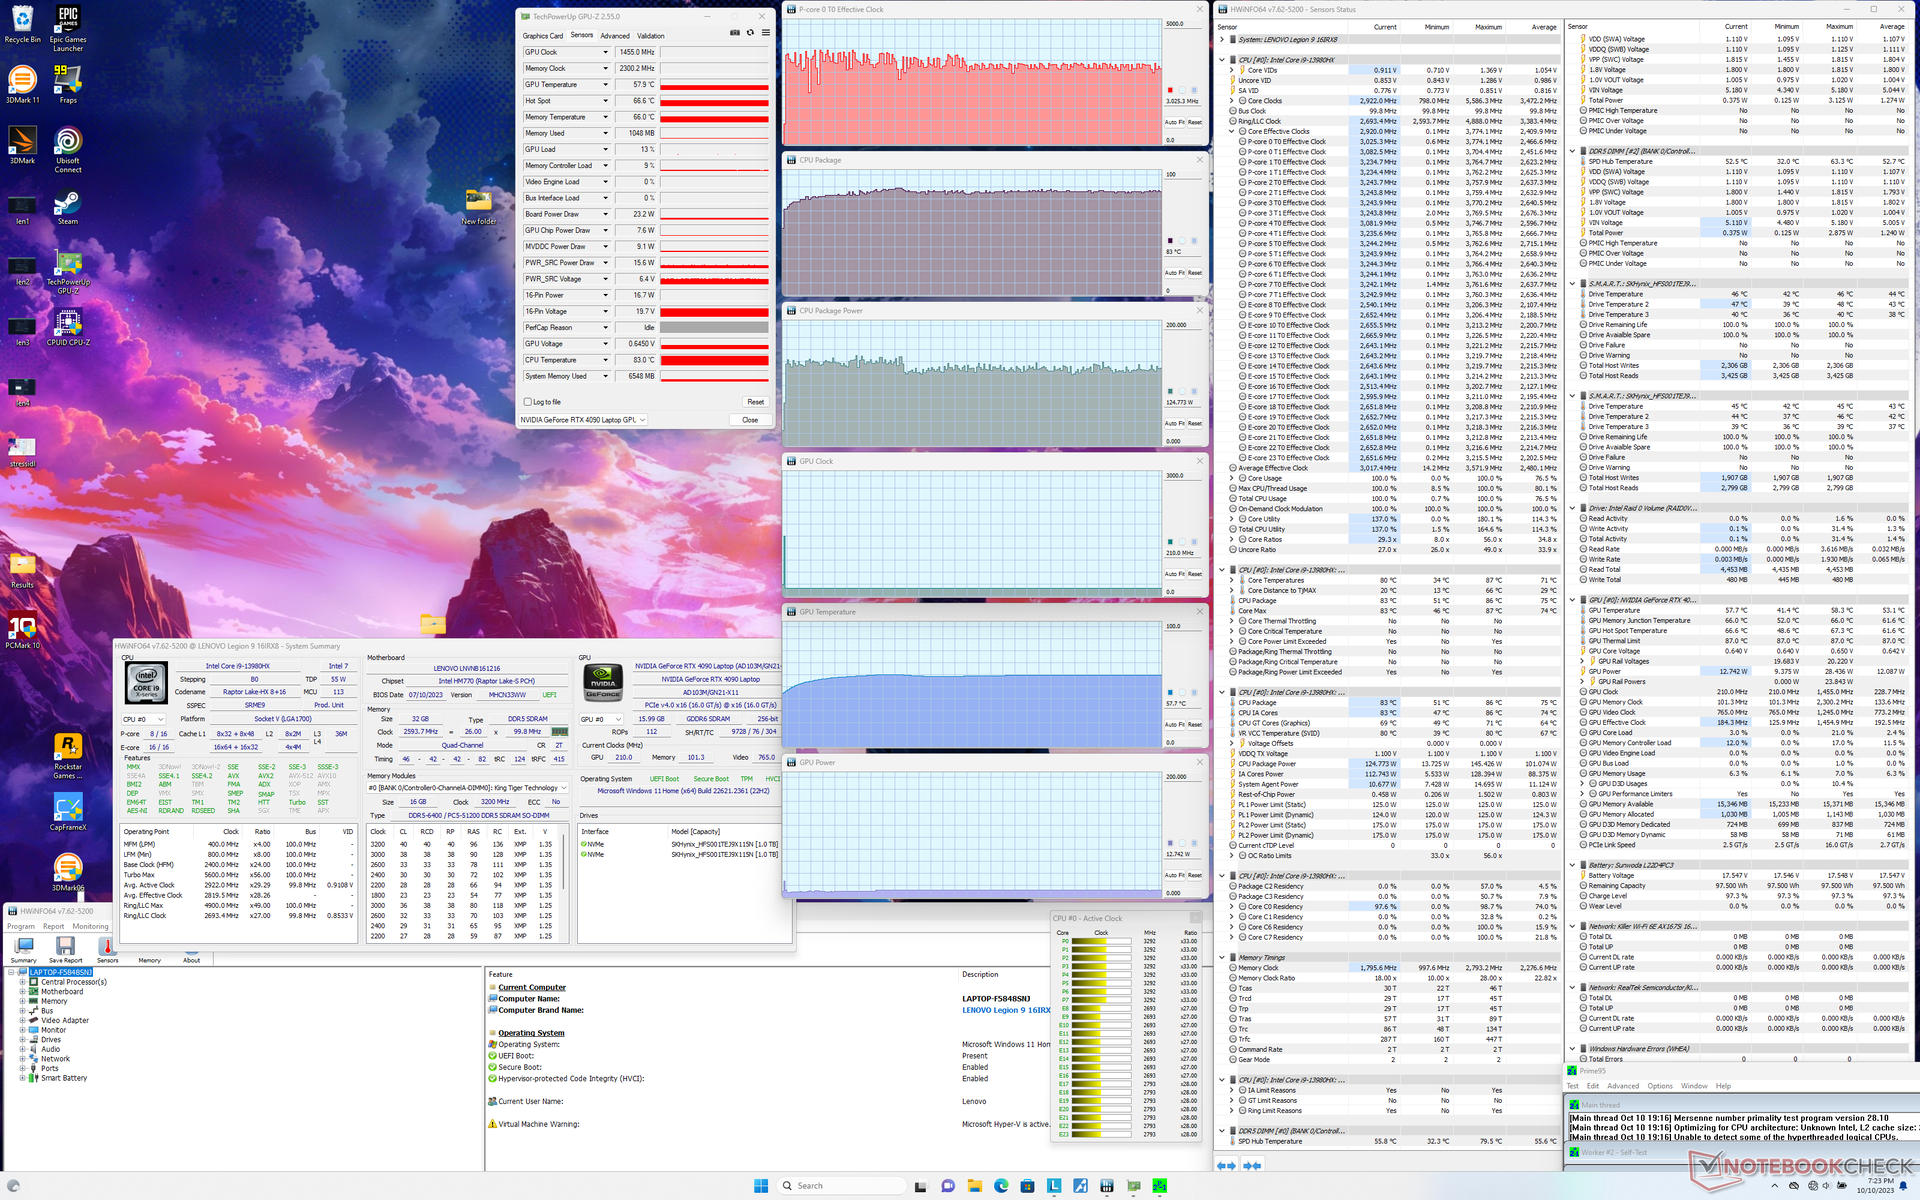Click GPU-Z screenshot camera icon

point(735,33)
